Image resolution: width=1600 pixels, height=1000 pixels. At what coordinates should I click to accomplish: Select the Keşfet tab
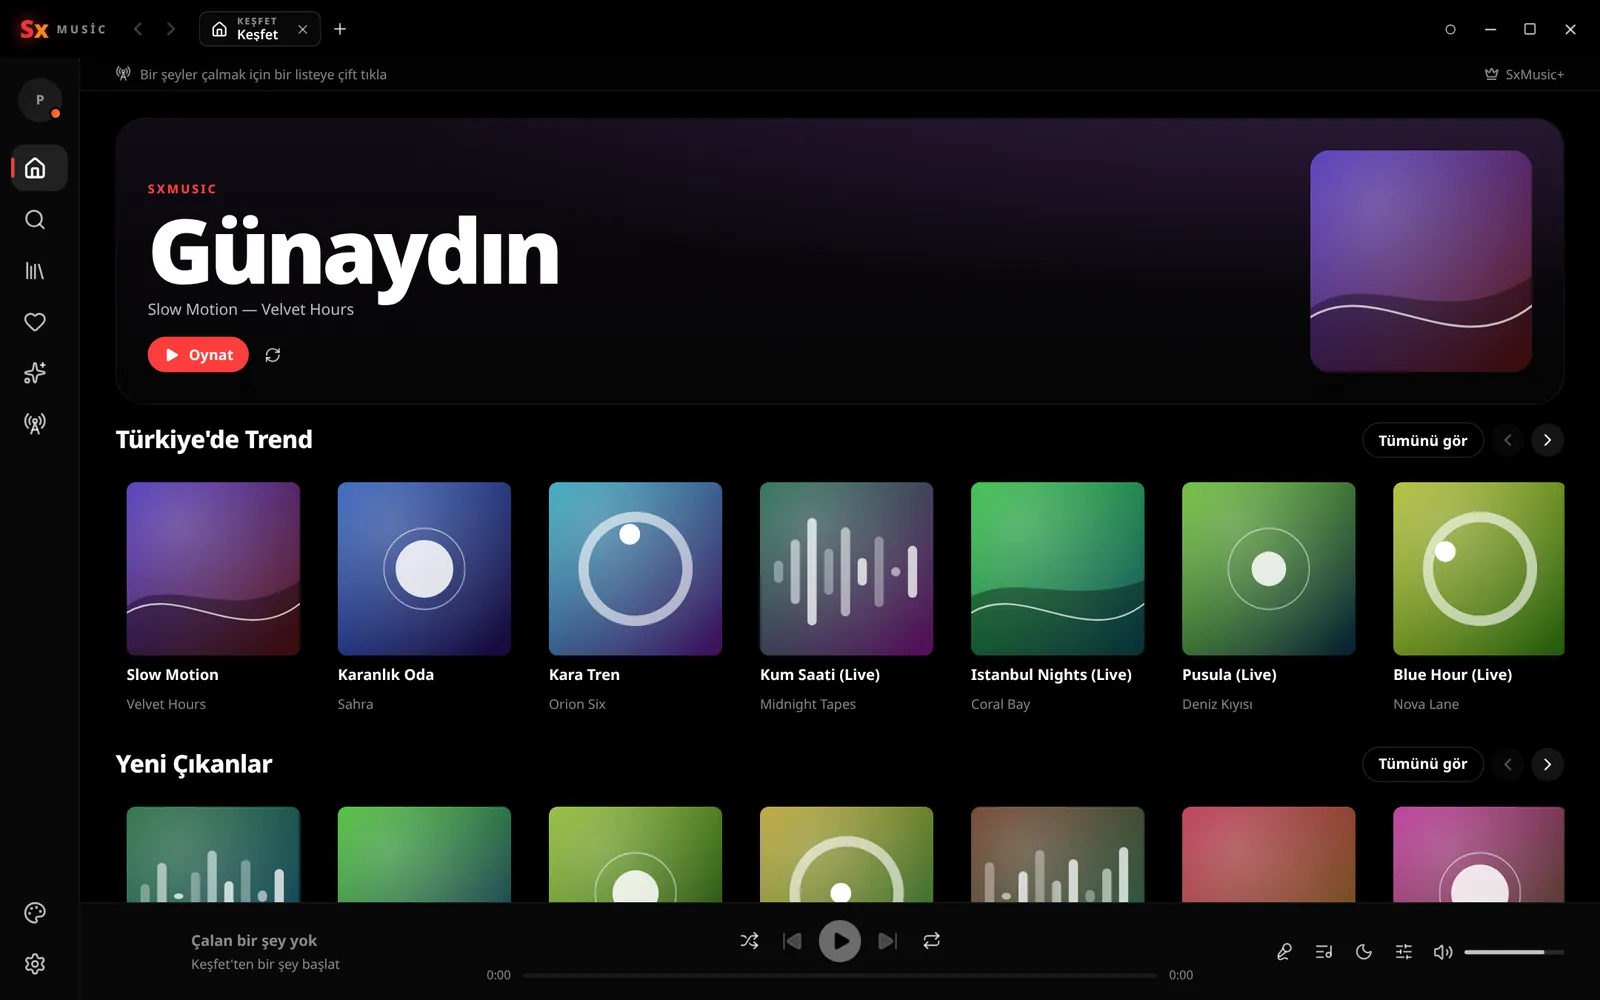259,29
